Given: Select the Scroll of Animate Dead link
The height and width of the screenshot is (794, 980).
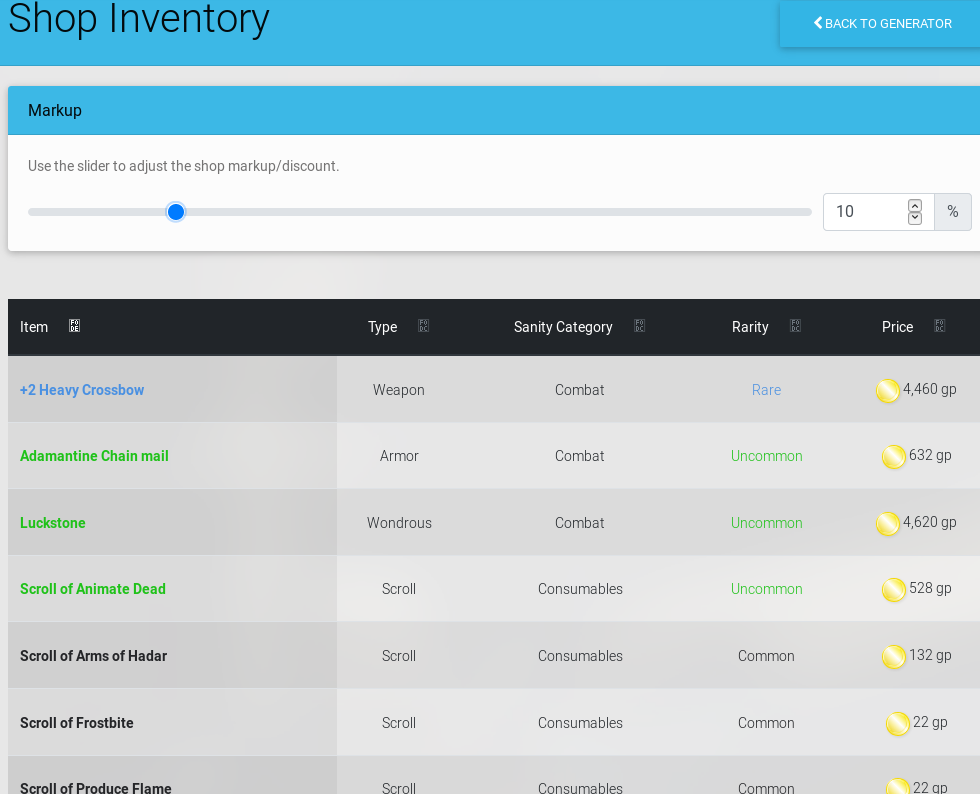Looking at the screenshot, I should [x=93, y=589].
